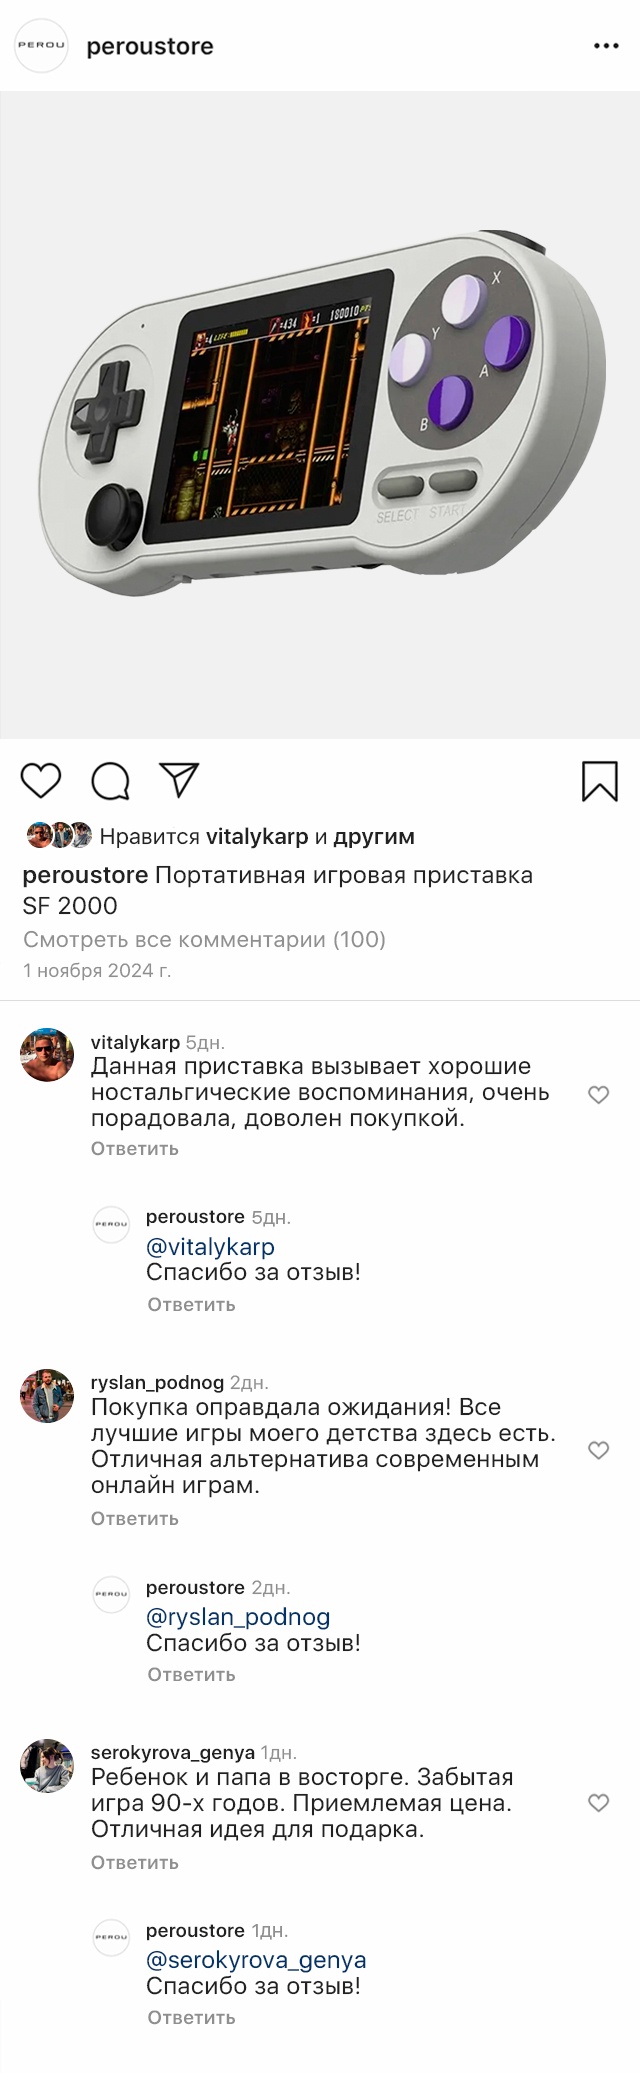Open the @serokyrova_genya mention link
This screenshot has width=640, height=2073.
pos(256,1960)
